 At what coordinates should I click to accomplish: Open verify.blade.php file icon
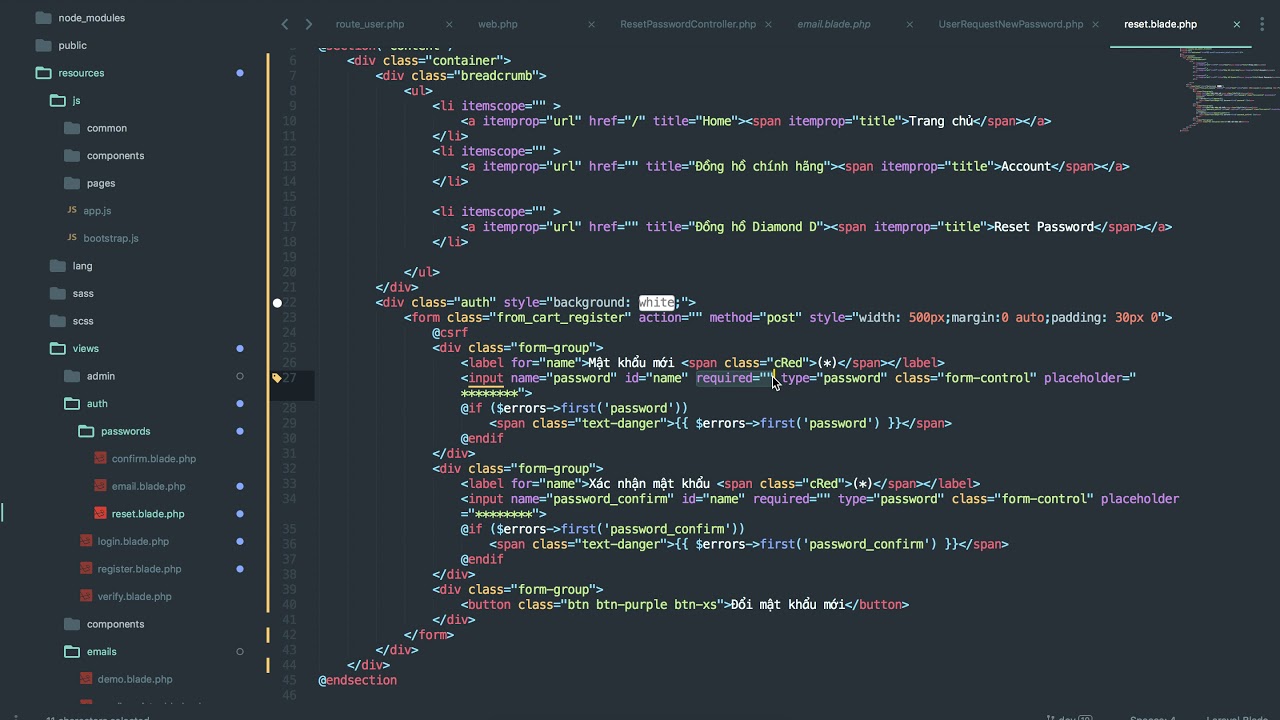87,596
